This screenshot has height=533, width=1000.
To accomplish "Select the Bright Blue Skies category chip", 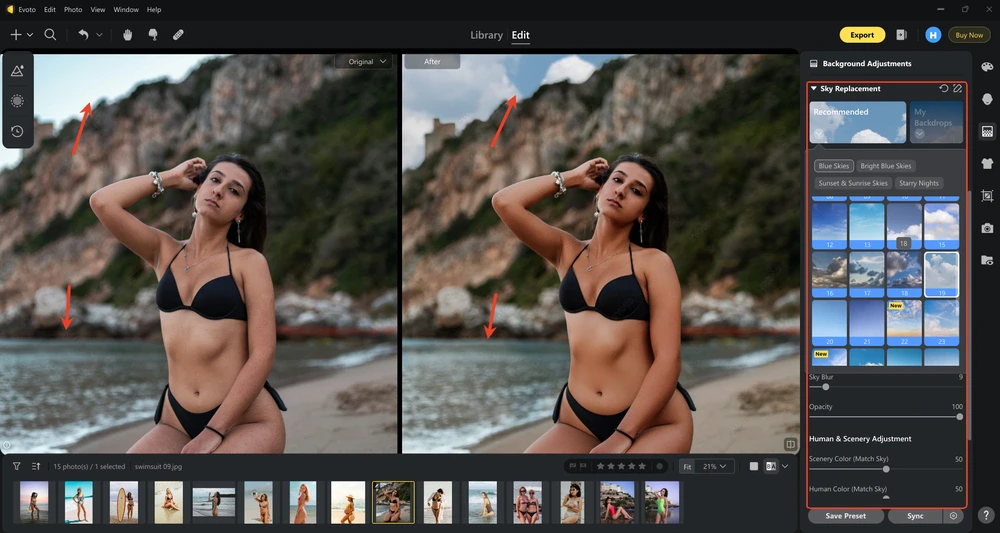I will pos(886,166).
